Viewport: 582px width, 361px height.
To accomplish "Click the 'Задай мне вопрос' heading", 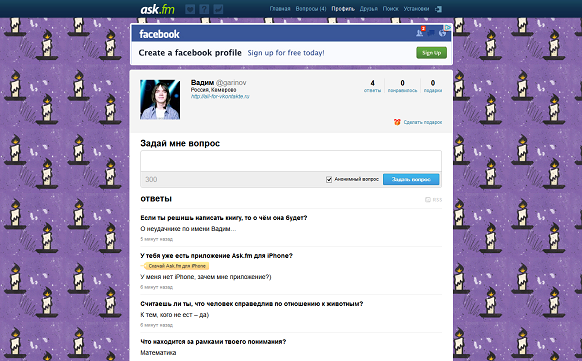I will tap(180, 143).
